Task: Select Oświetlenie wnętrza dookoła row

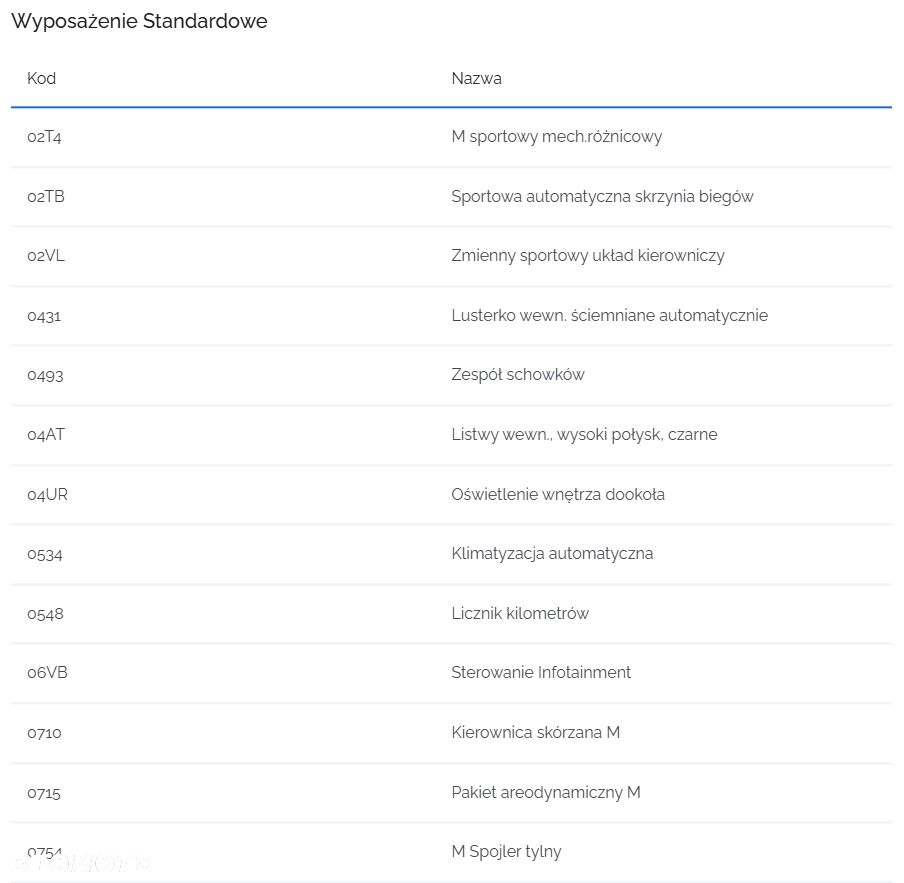Action: 451,495
